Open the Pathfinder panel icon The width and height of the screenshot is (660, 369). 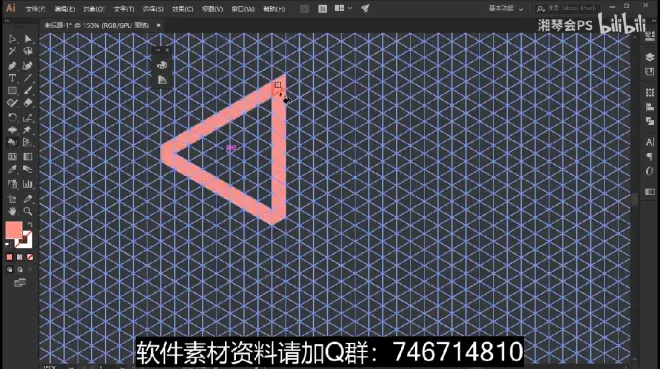click(x=650, y=121)
